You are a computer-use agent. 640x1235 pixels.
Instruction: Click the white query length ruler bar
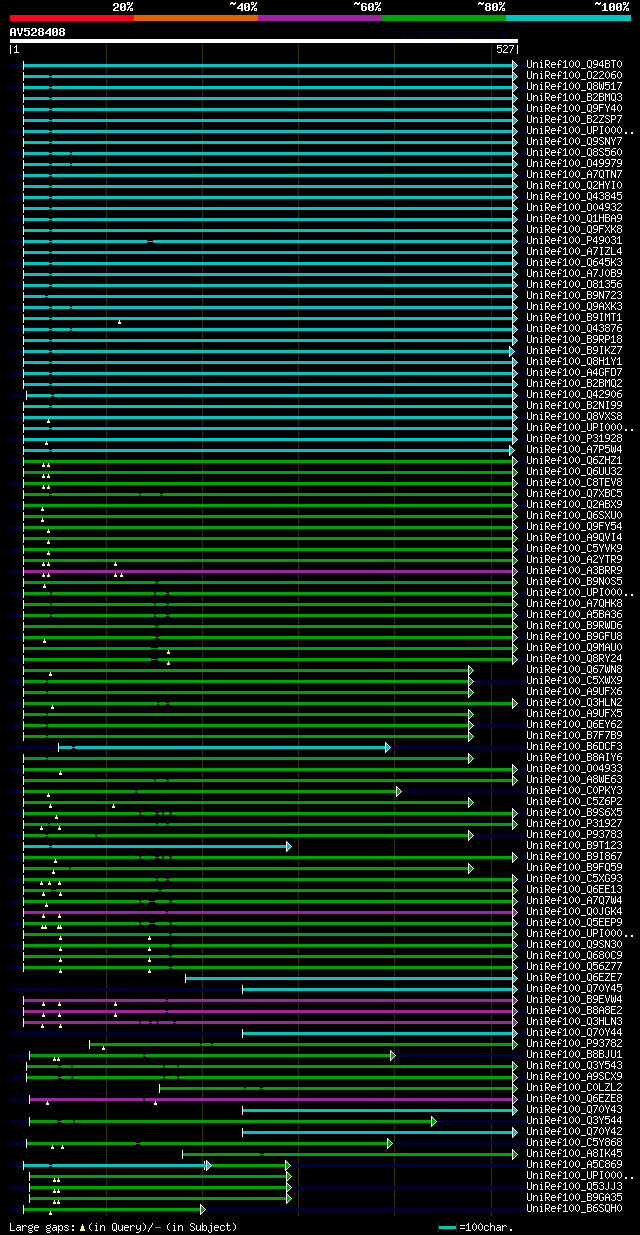(264, 41)
